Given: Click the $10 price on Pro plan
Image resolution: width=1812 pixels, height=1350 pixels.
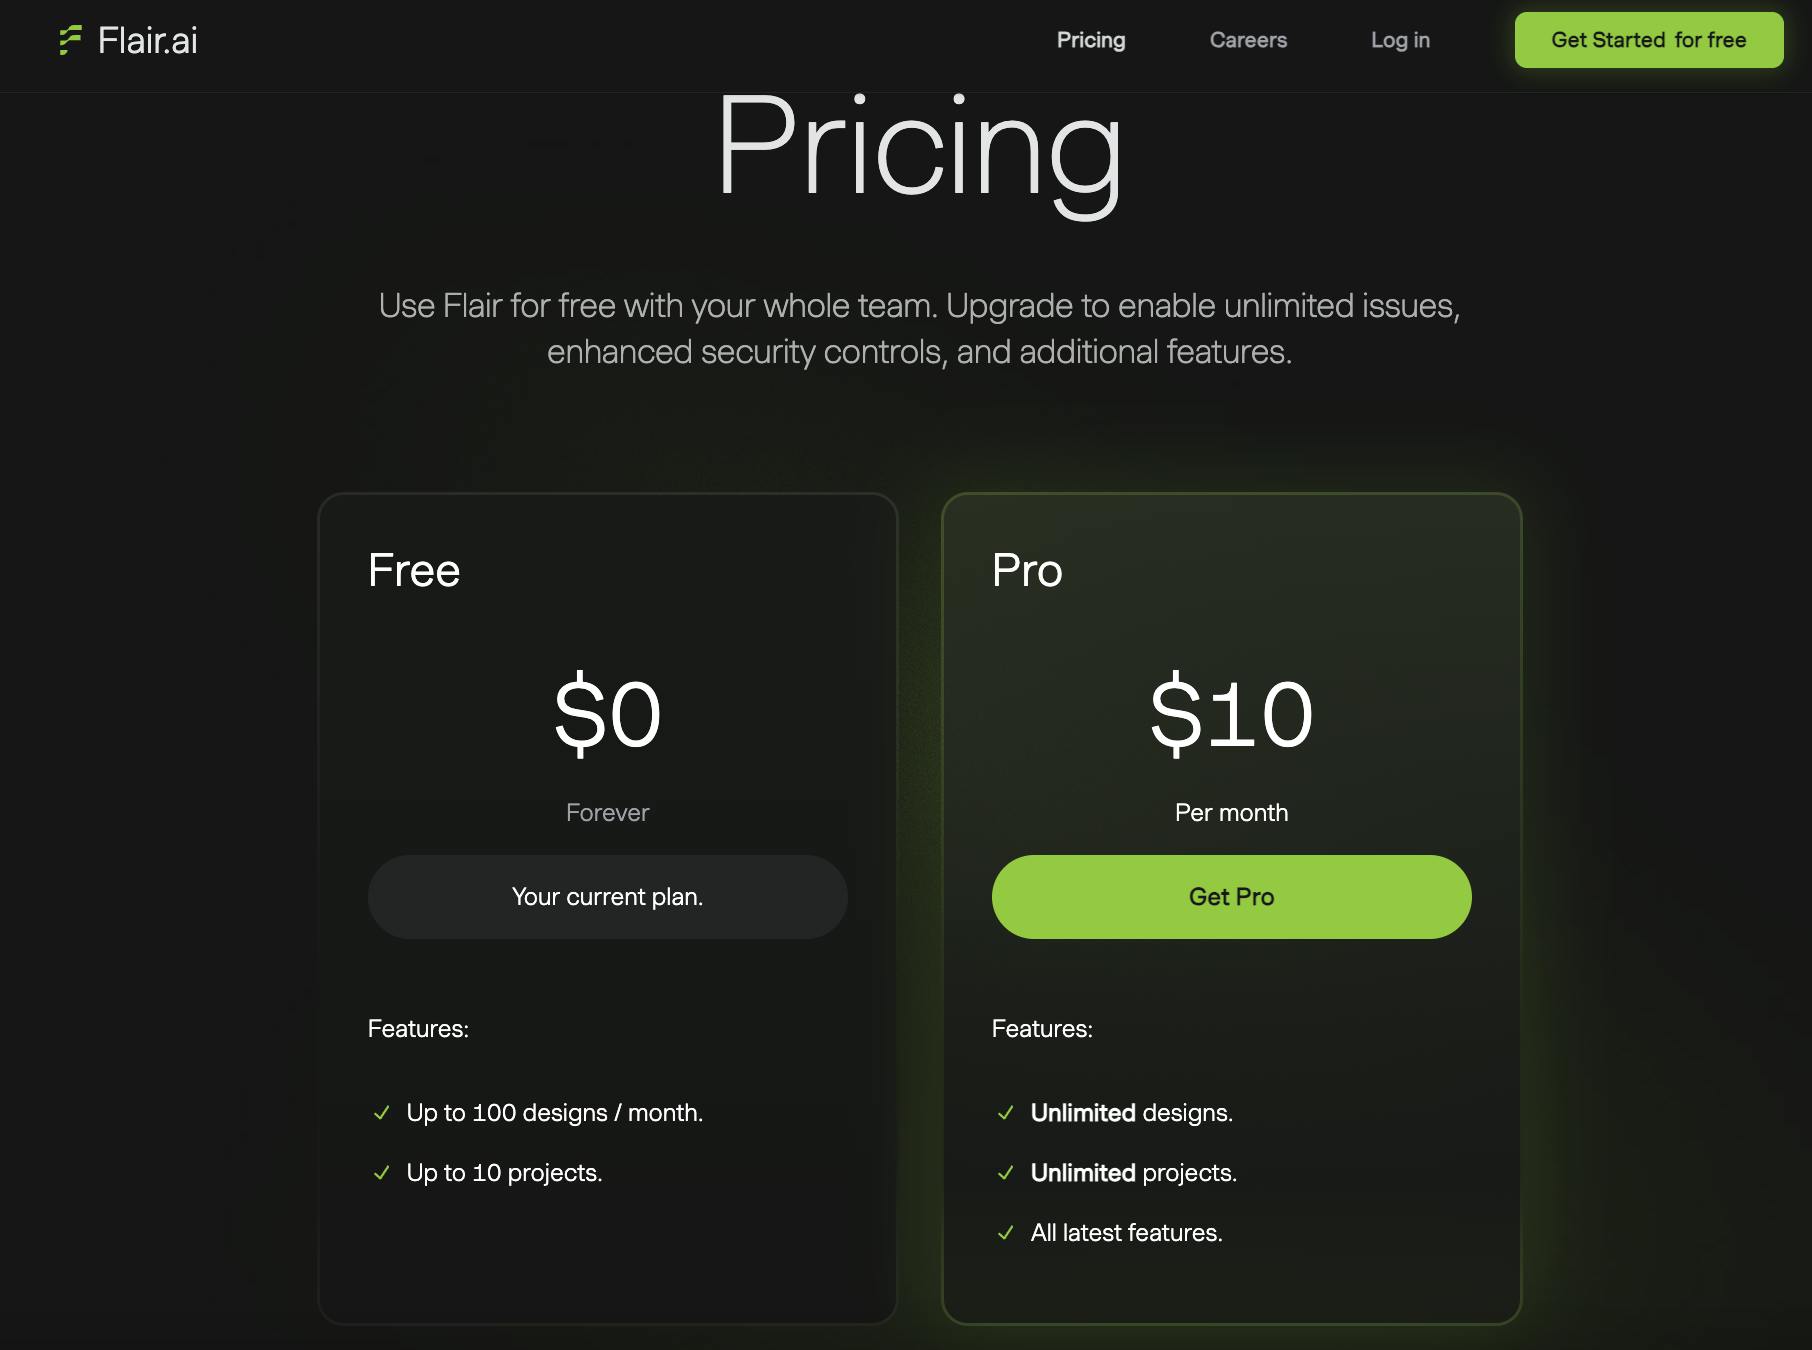Looking at the screenshot, I should pyautogui.click(x=1231, y=714).
